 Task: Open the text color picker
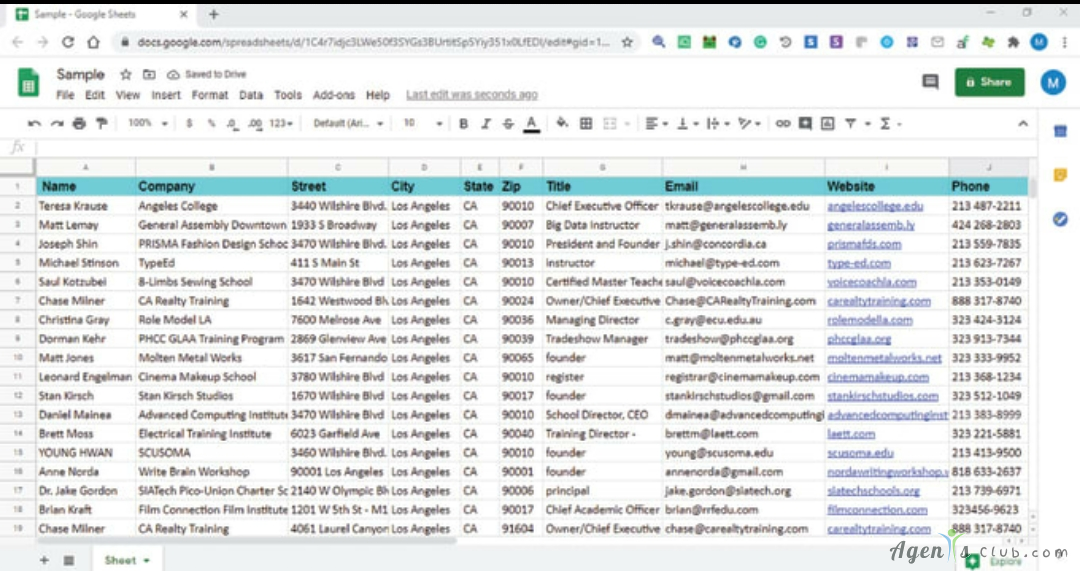pos(531,123)
